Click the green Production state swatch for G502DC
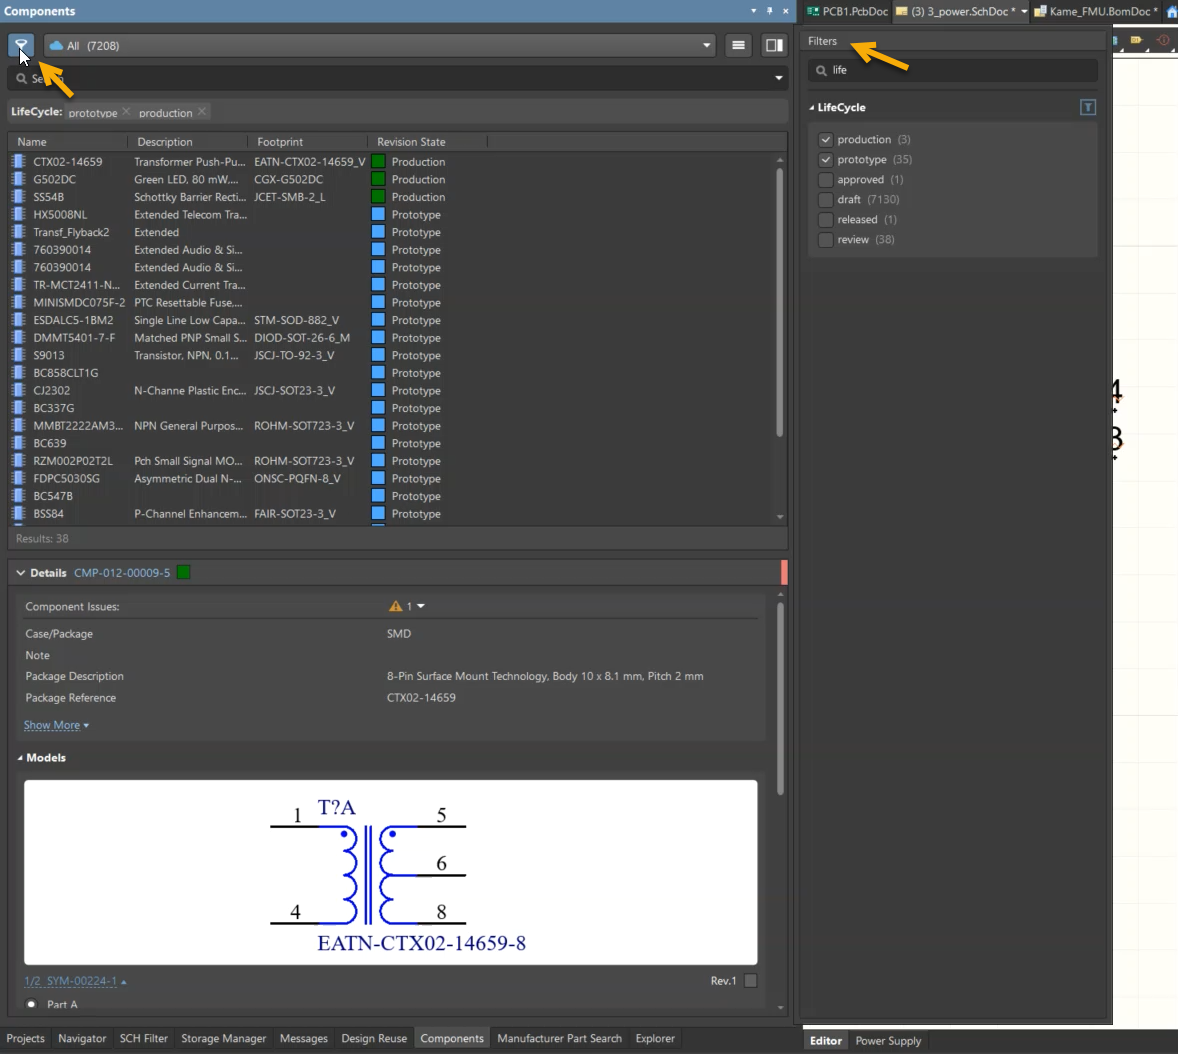Screen dimensions: 1178x1054 [378, 179]
